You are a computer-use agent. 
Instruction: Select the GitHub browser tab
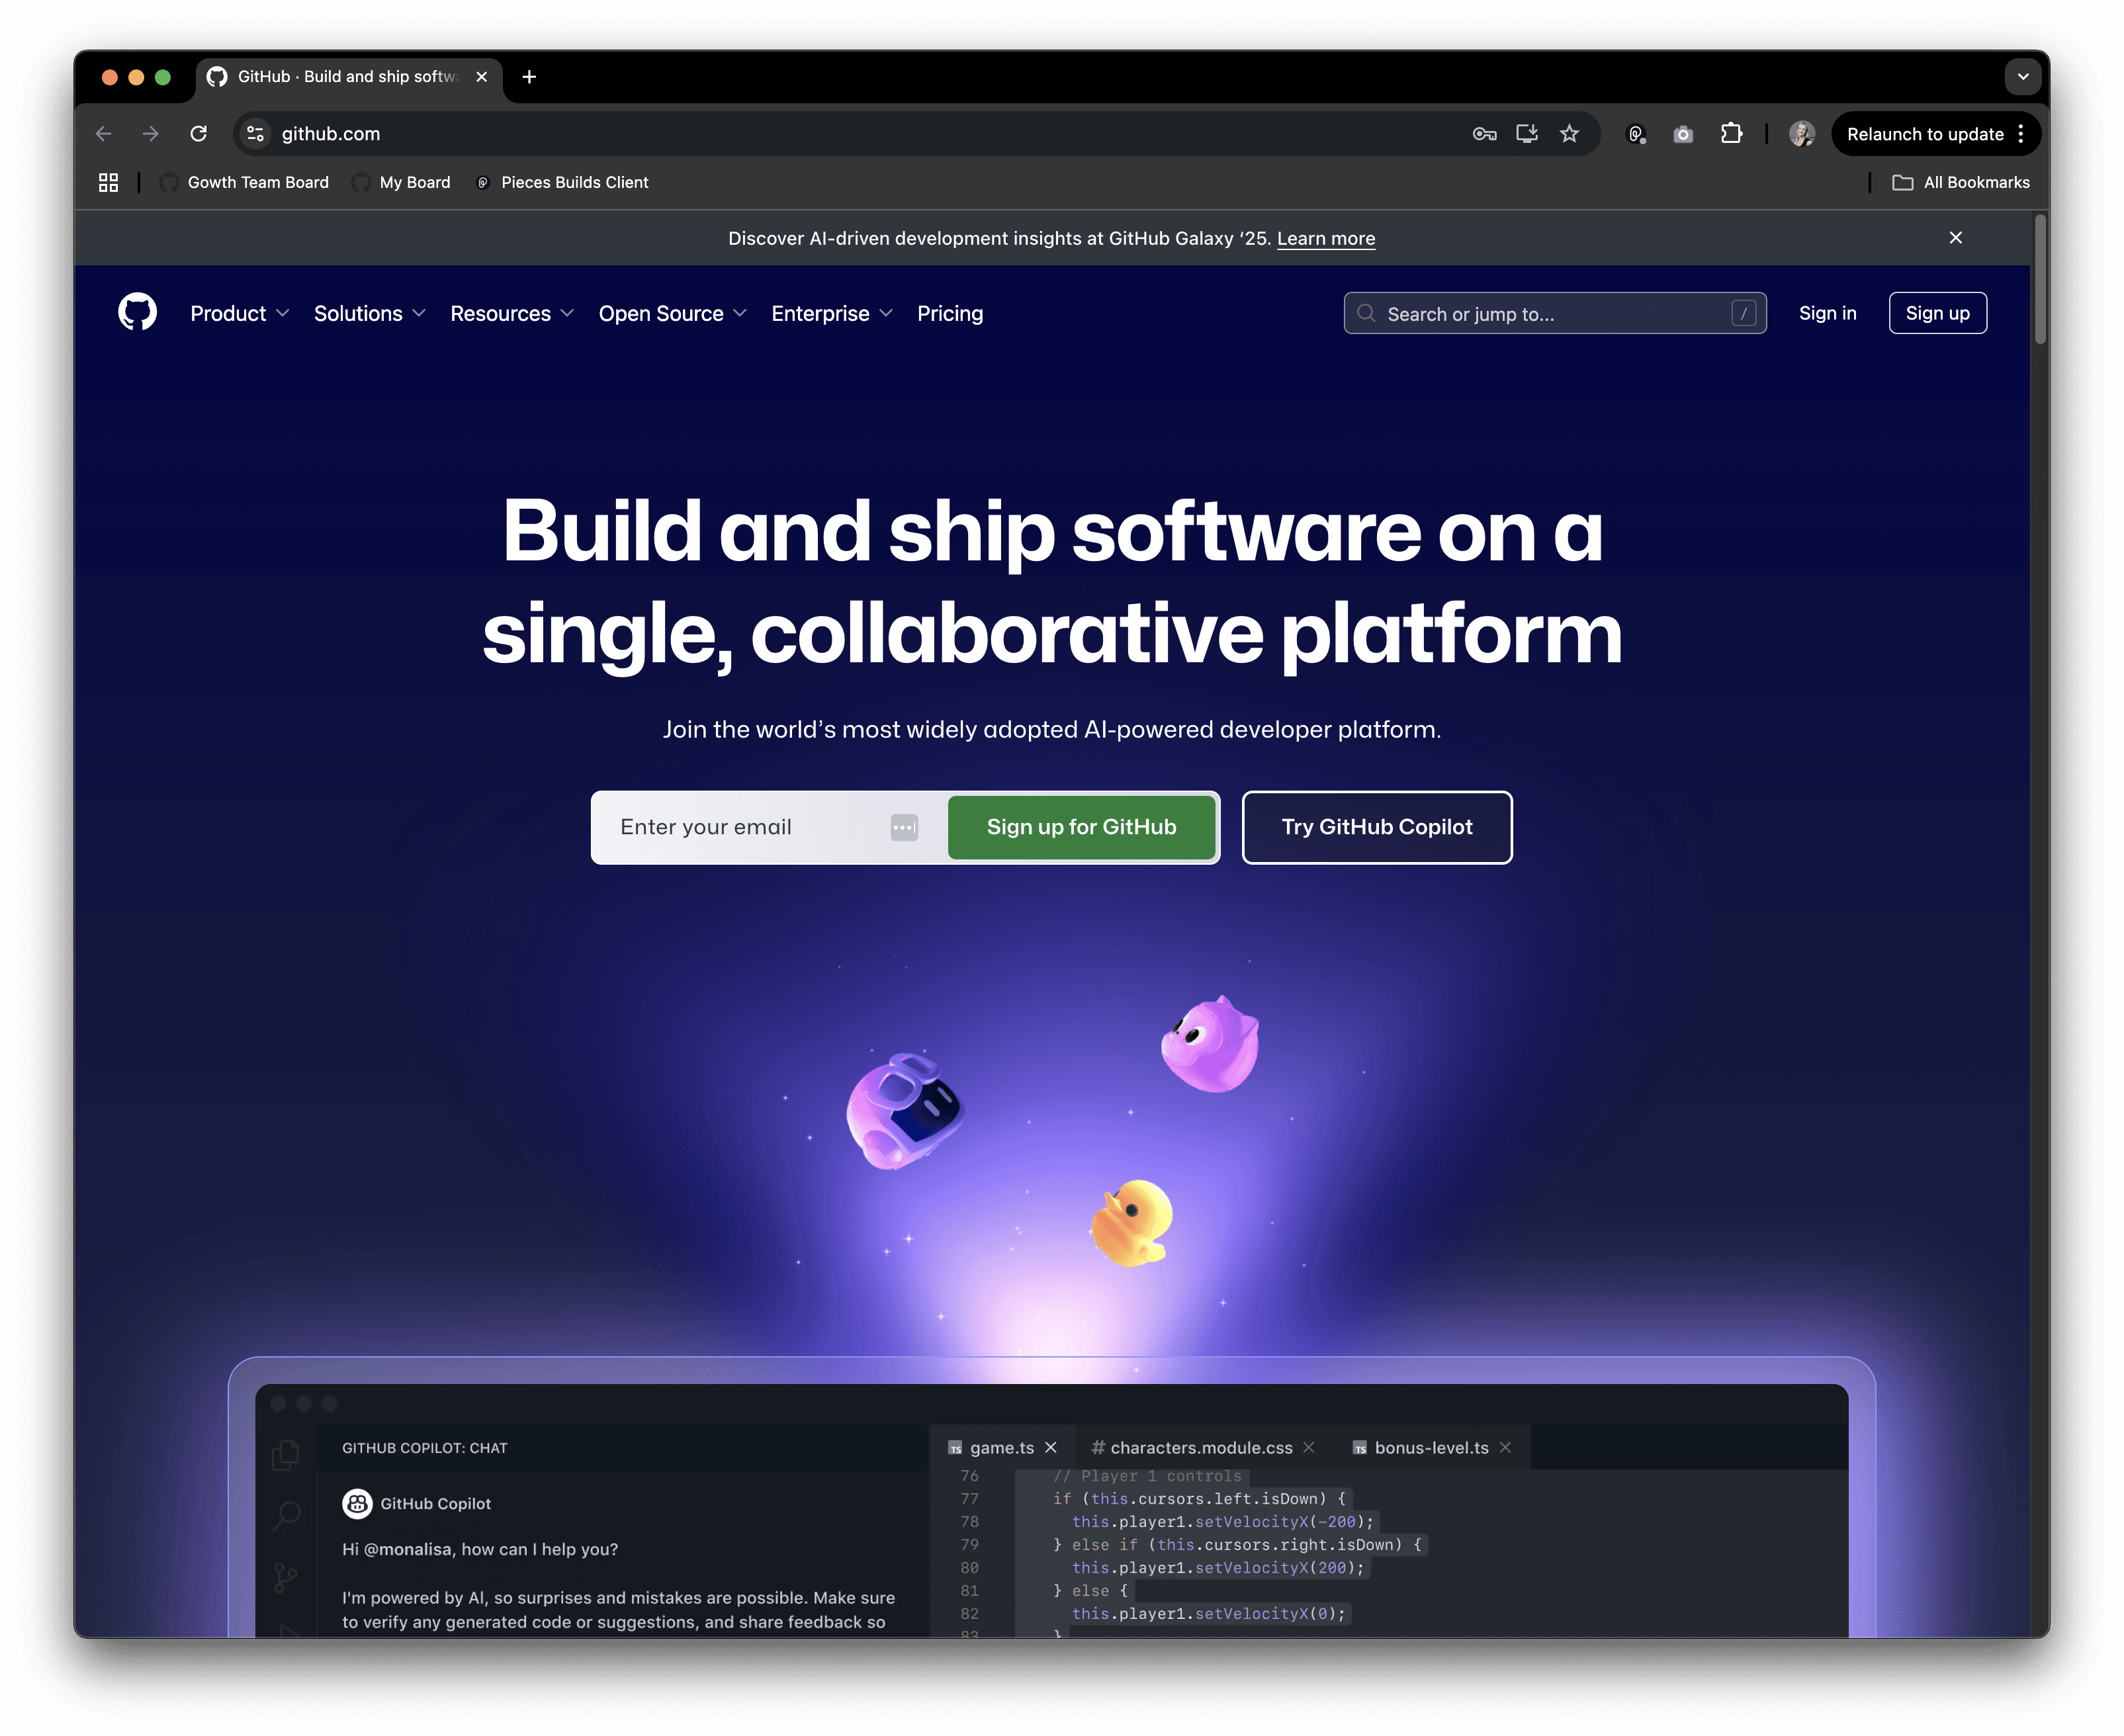[348, 77]
